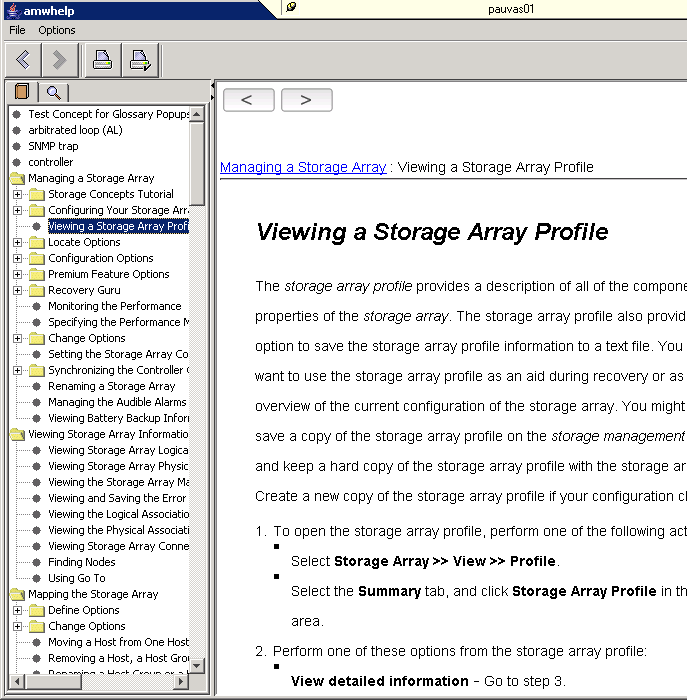The height and width of the screenshot is (700, 687).
Task: Expand the Locate Options tree node
Action: pyautogui.click(x=17, y=242)
